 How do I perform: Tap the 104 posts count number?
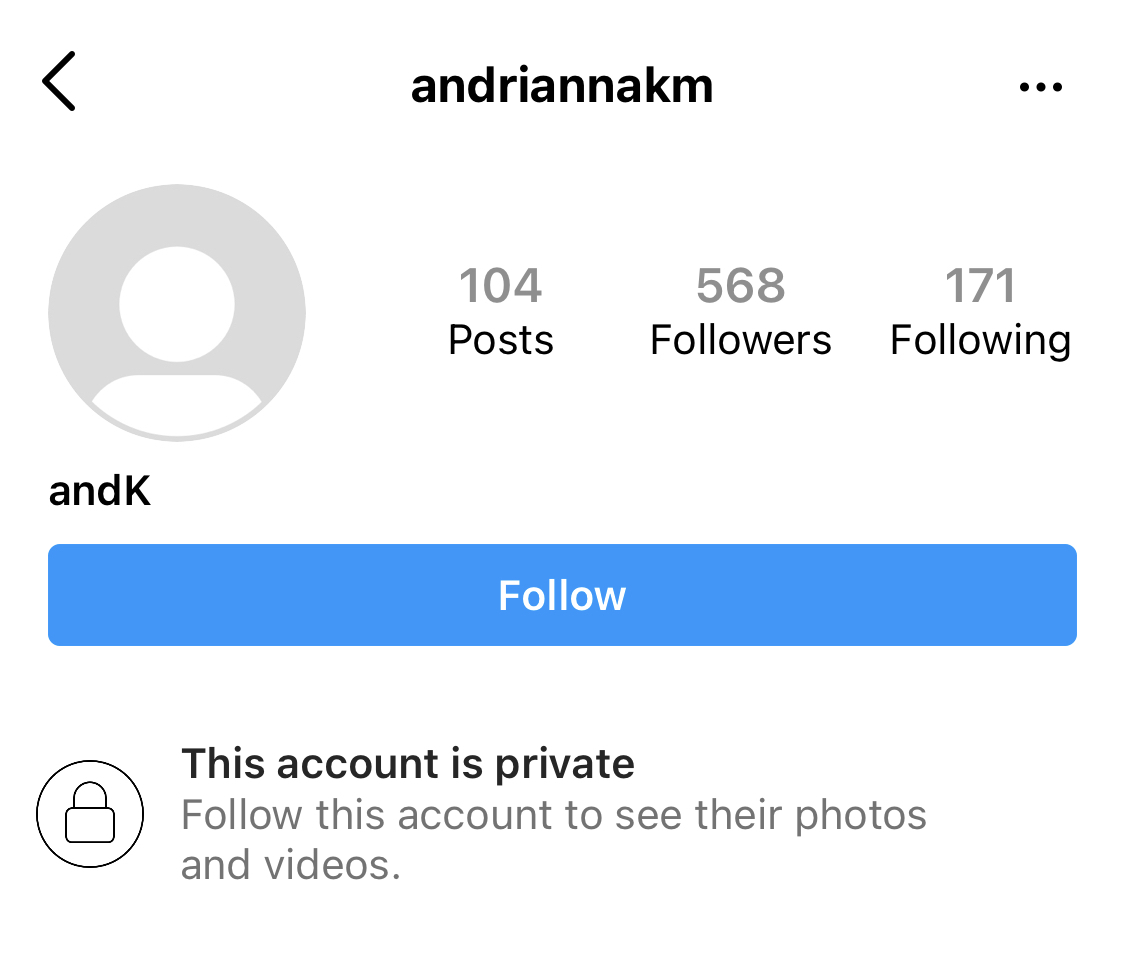point(500,286)
